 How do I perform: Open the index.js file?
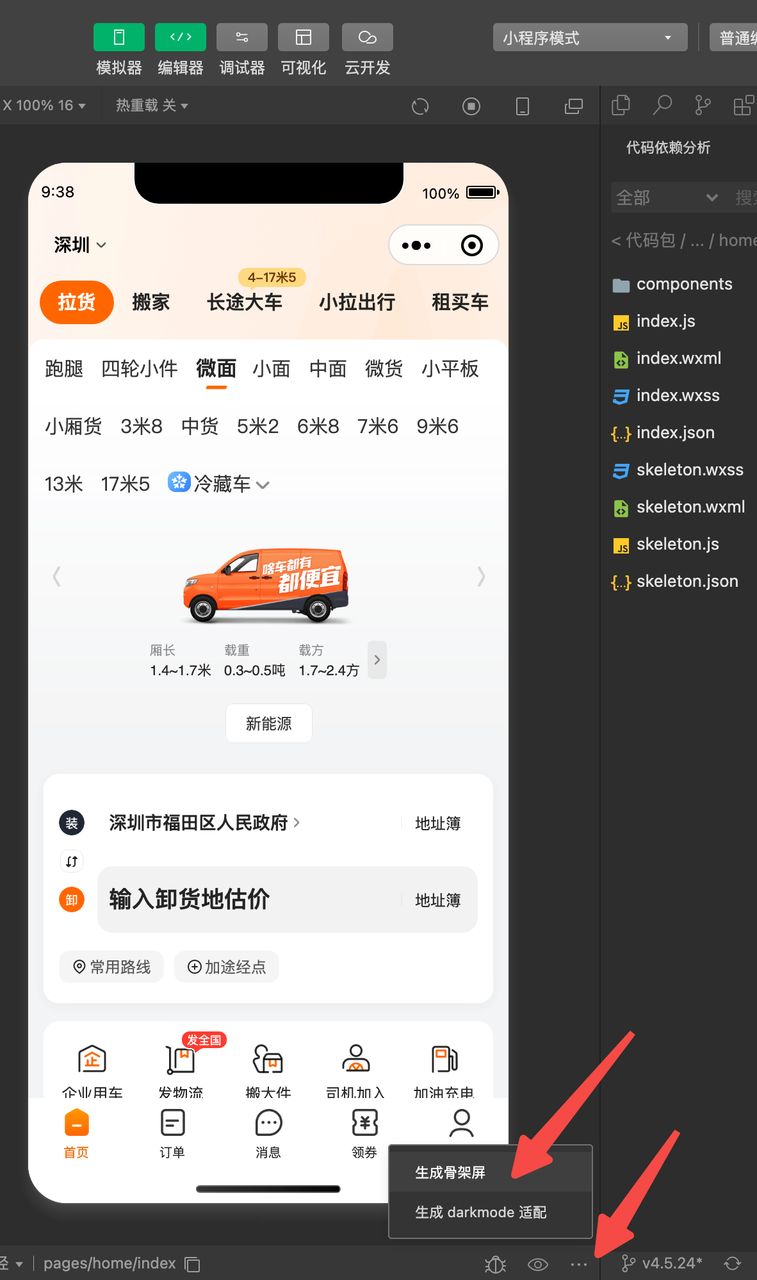coord(653,321)
